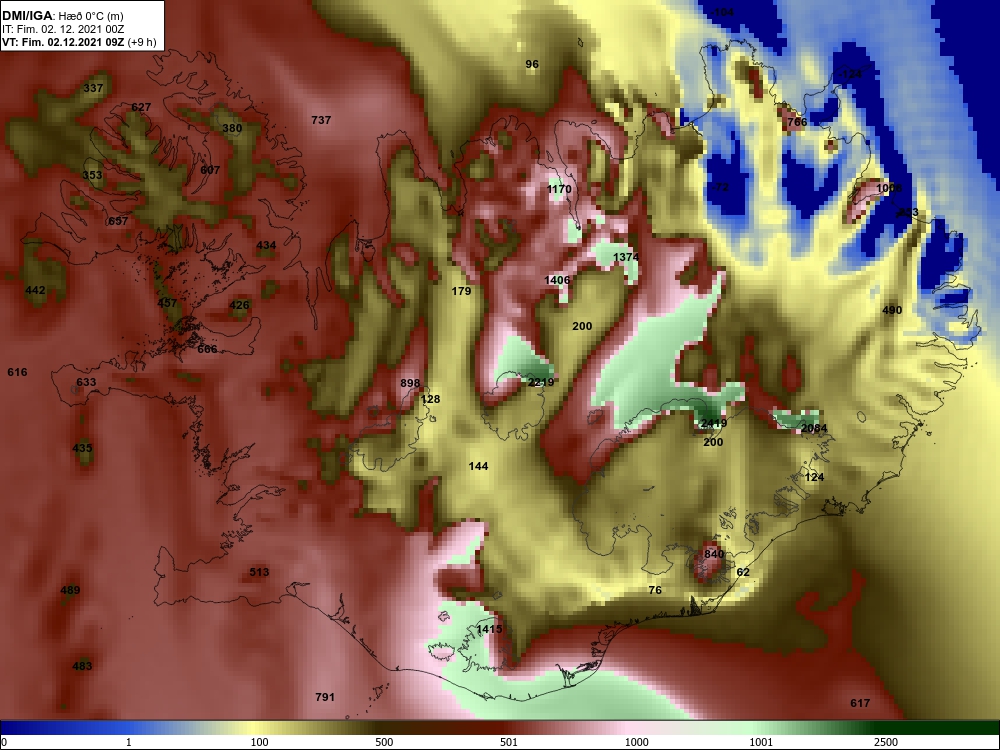
Task: Click the legend label '1'
Action: click(x=129, y=742)
